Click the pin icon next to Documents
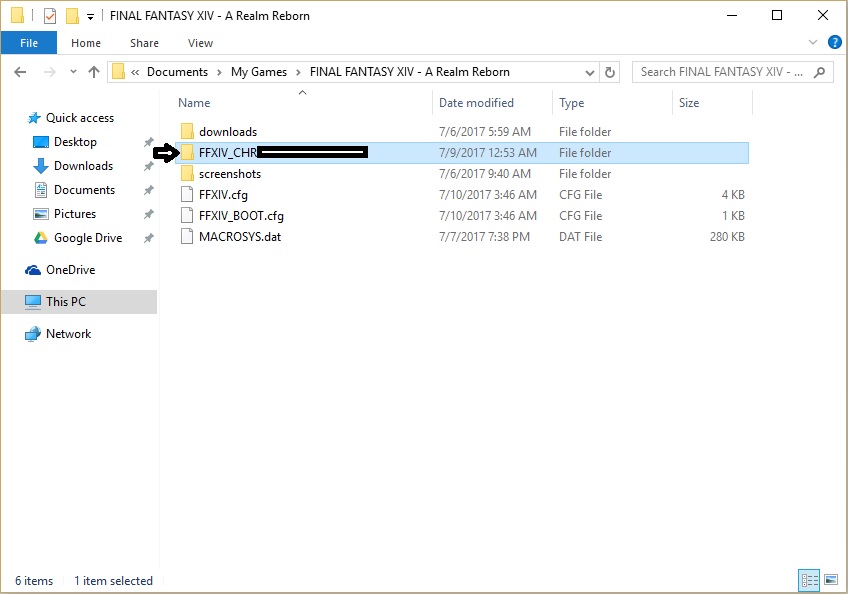 [x=148, y=190]
